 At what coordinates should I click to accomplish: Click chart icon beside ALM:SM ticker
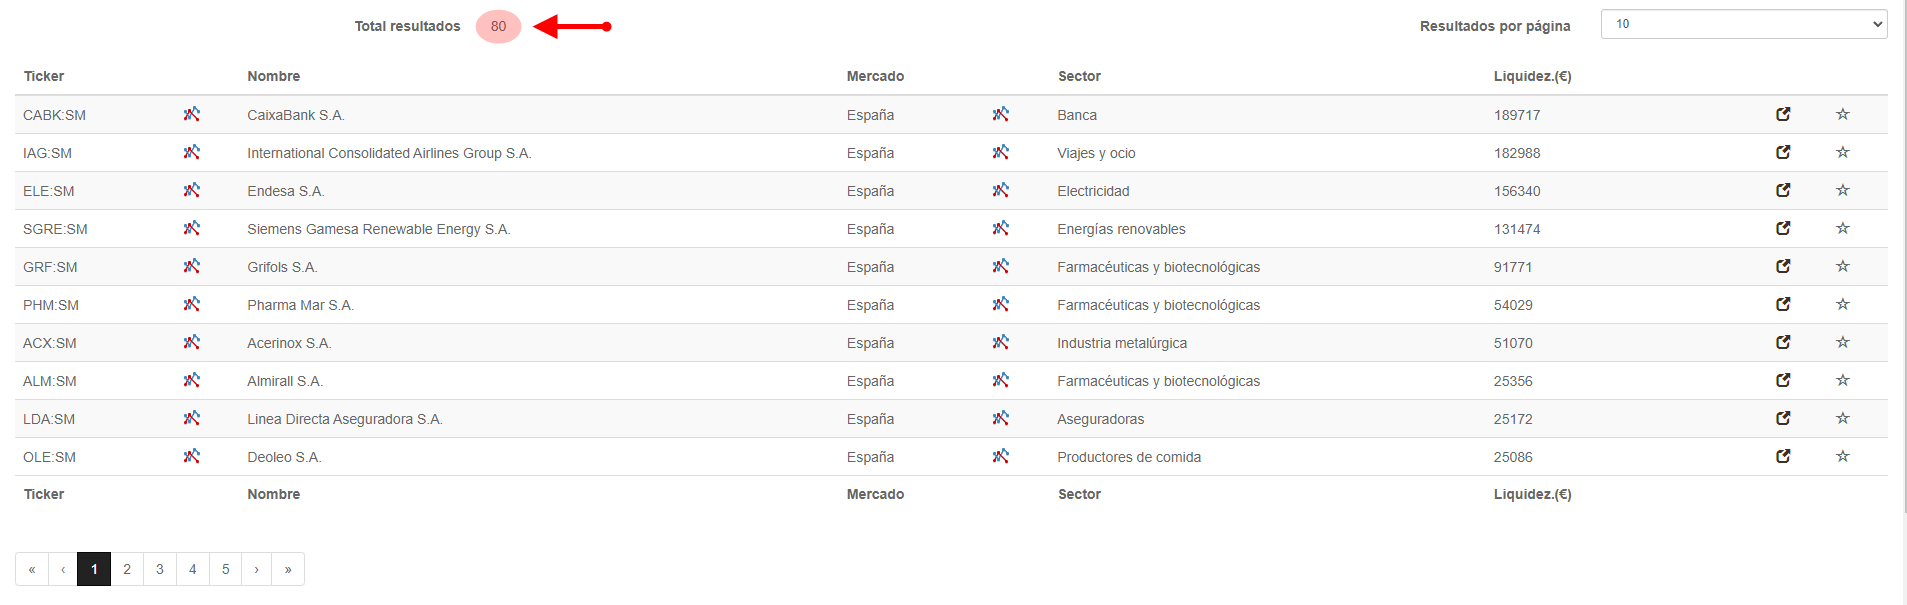[x=191, y=380]
